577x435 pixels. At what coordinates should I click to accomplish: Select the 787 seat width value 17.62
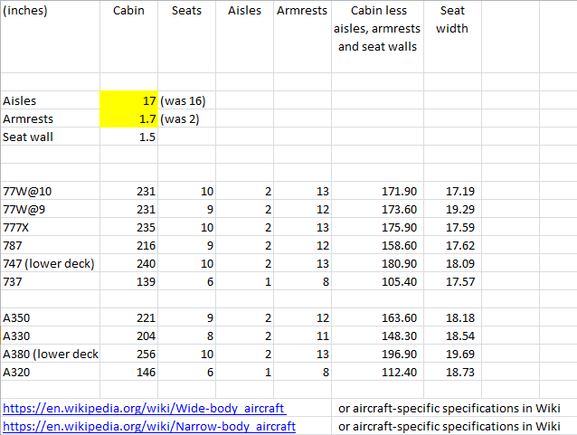453,245
